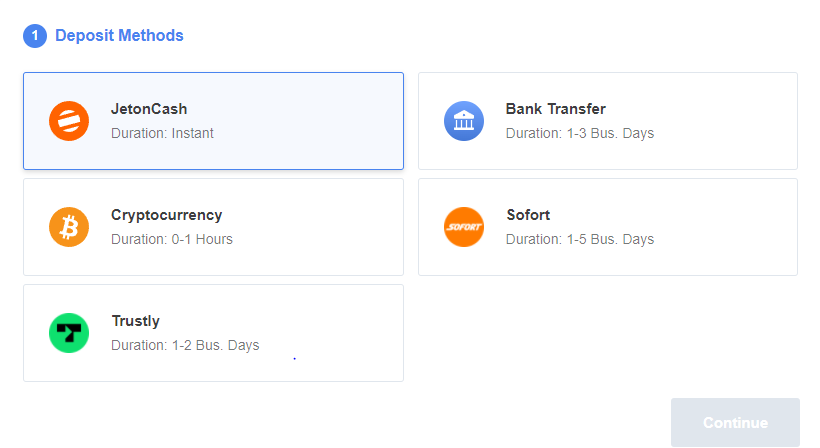Click 'Duration: 1-2 Bus. Days' text
820x448 pixels.
pos(185,346)
